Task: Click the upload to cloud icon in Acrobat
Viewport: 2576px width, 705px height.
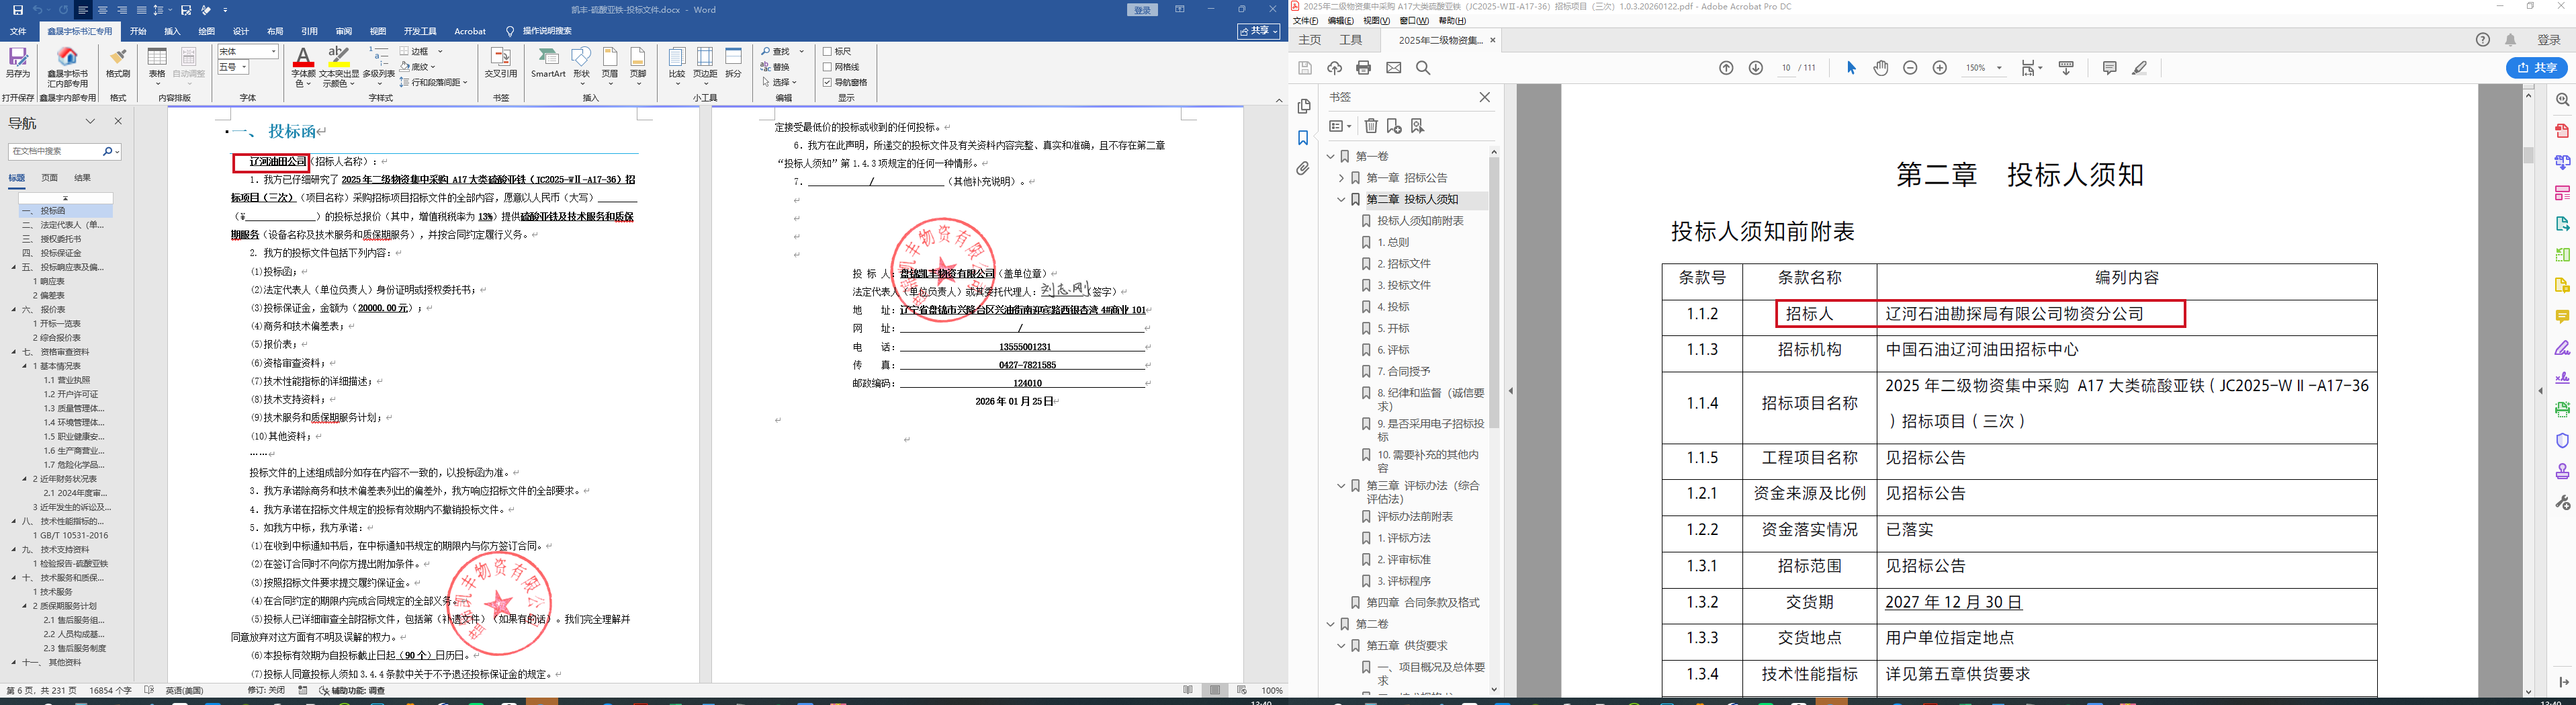Action: pos(1334,68)
